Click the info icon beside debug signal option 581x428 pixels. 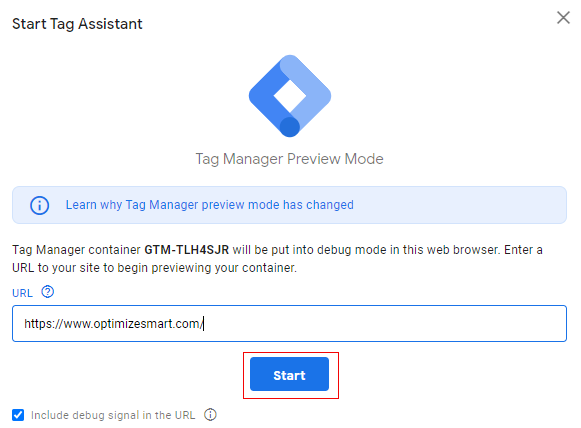210,415
